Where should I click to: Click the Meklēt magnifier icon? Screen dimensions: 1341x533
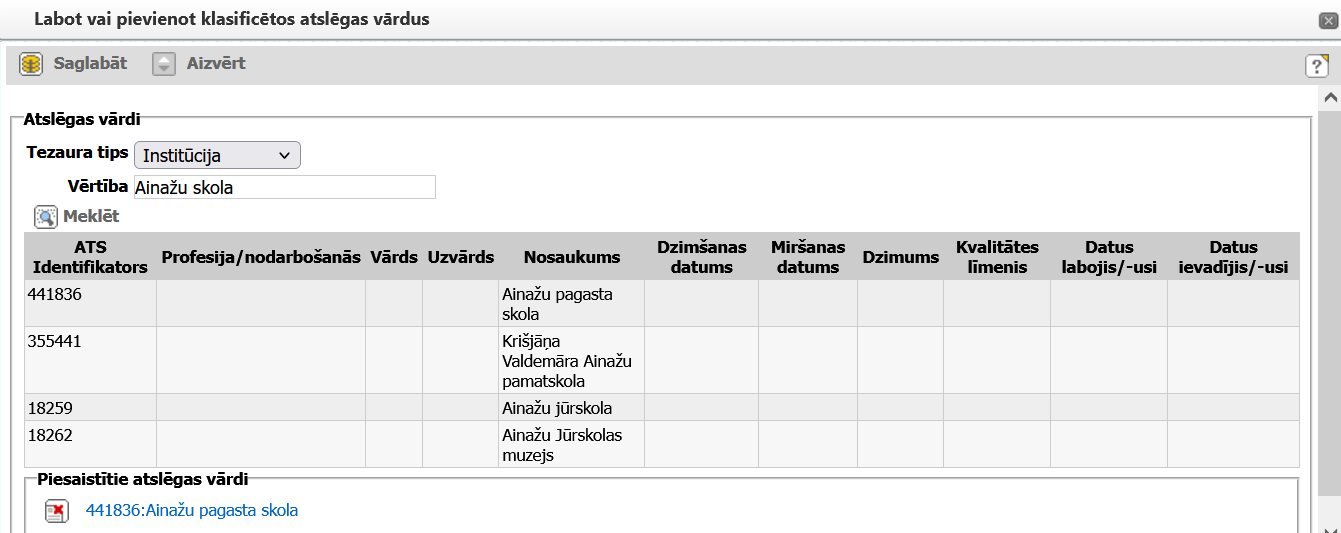click(x=46, y=216)
